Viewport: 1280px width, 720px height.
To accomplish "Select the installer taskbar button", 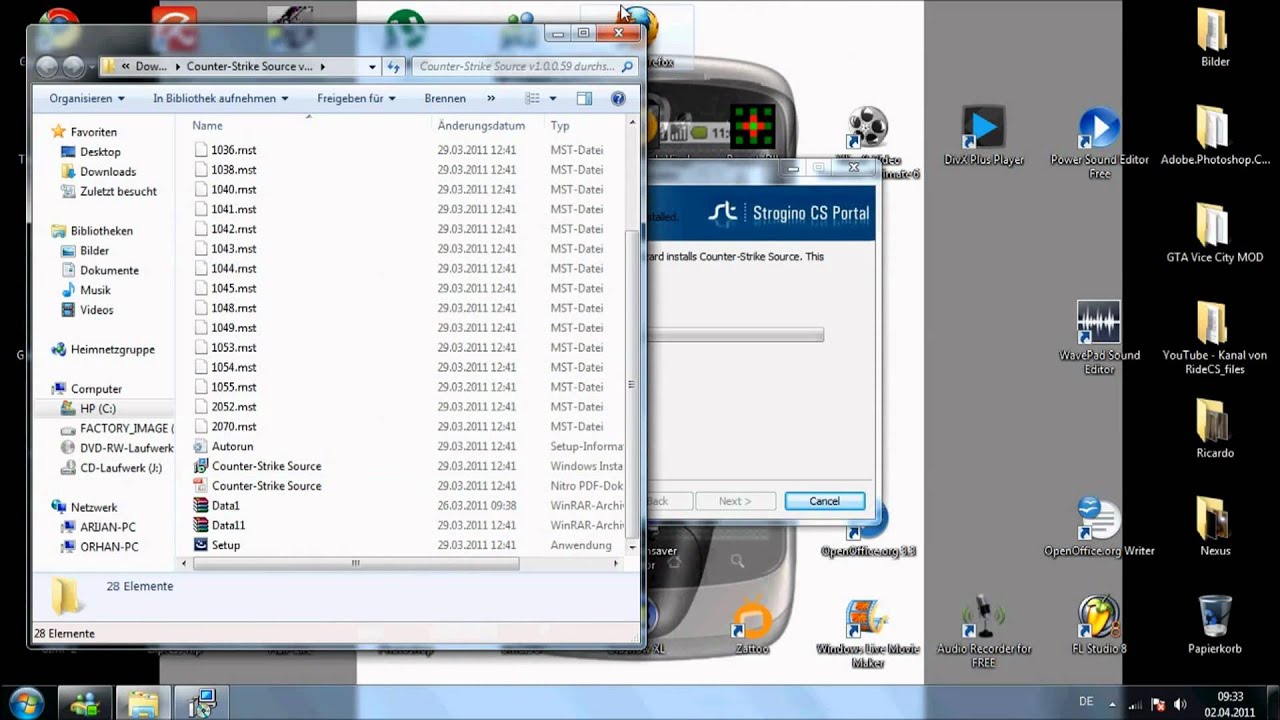I will coord(202,703).
